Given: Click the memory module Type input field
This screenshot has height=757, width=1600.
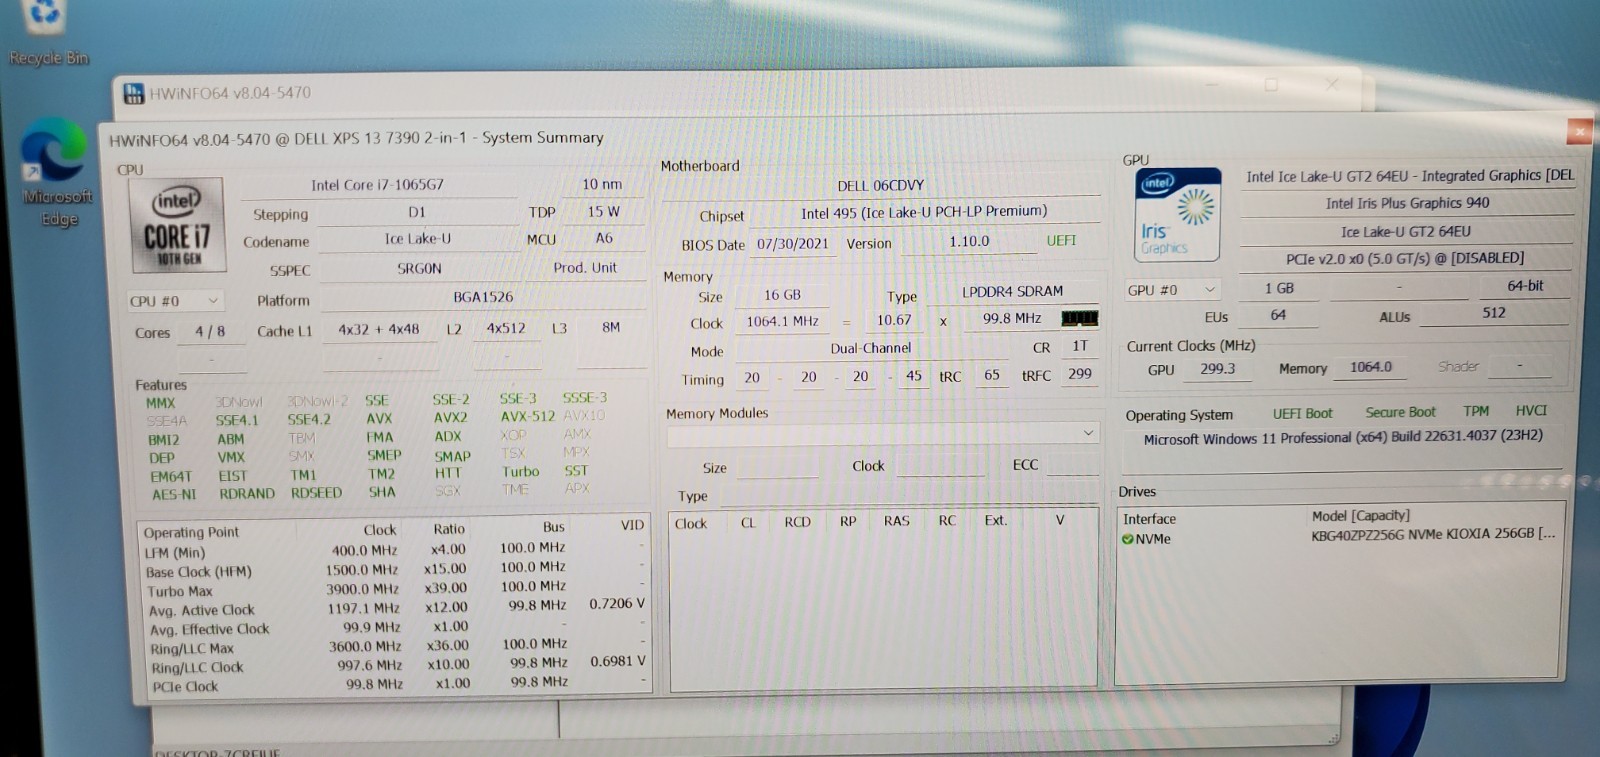Looking at the screenshot, I should point(909,495).
